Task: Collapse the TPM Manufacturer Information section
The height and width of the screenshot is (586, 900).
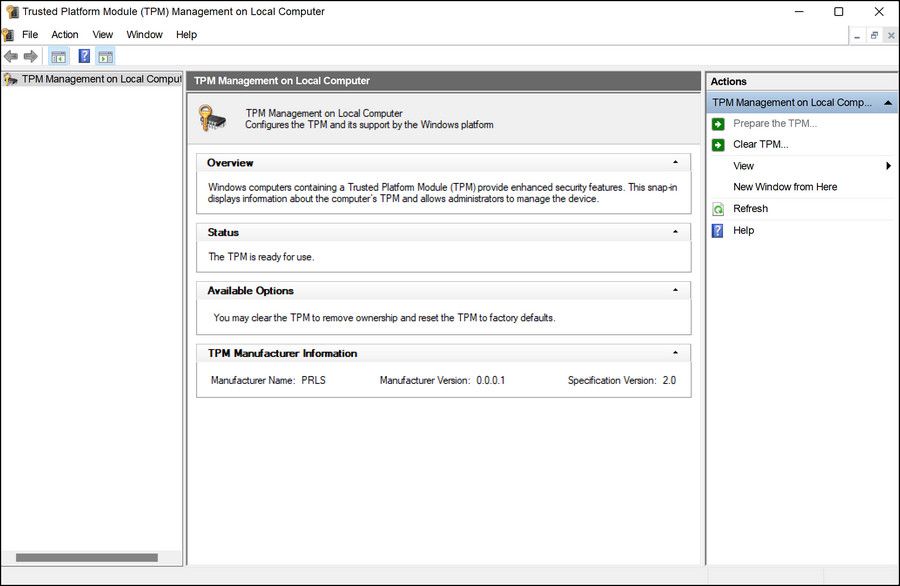Action: [675, 353]
